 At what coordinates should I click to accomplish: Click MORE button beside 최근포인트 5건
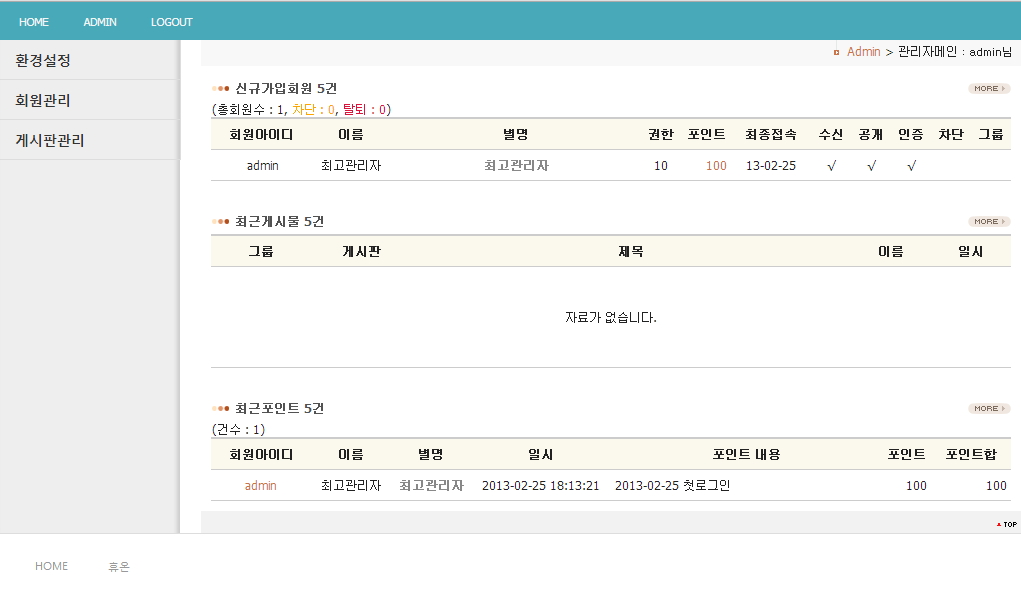pyautogui.click(x=988, y=409)
